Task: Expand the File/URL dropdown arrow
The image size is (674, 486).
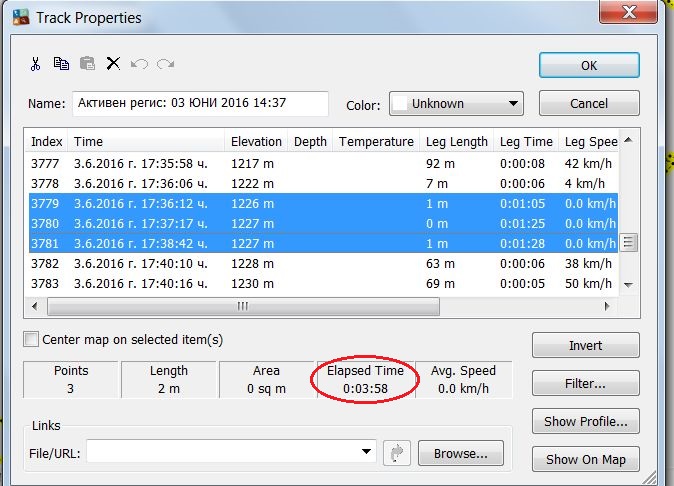Action: (x=366, y=452)
